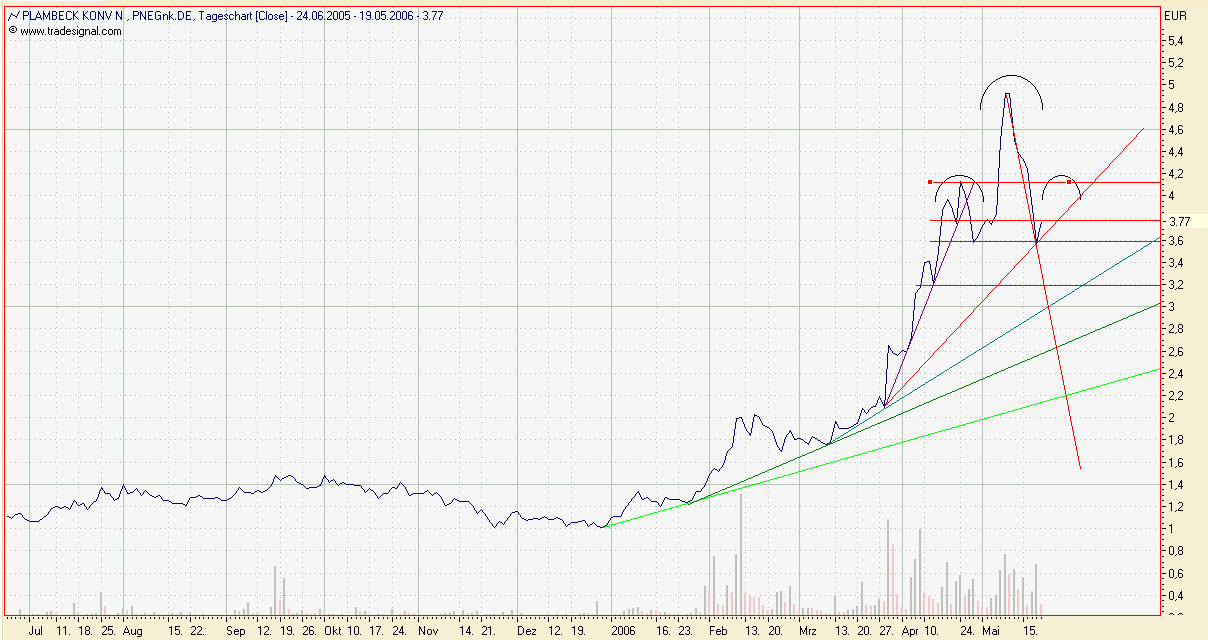Click the 5,4 value on the price axis
Image resolution: width=1208 pixels, height=640 pixels.
tap(1176, 41)
